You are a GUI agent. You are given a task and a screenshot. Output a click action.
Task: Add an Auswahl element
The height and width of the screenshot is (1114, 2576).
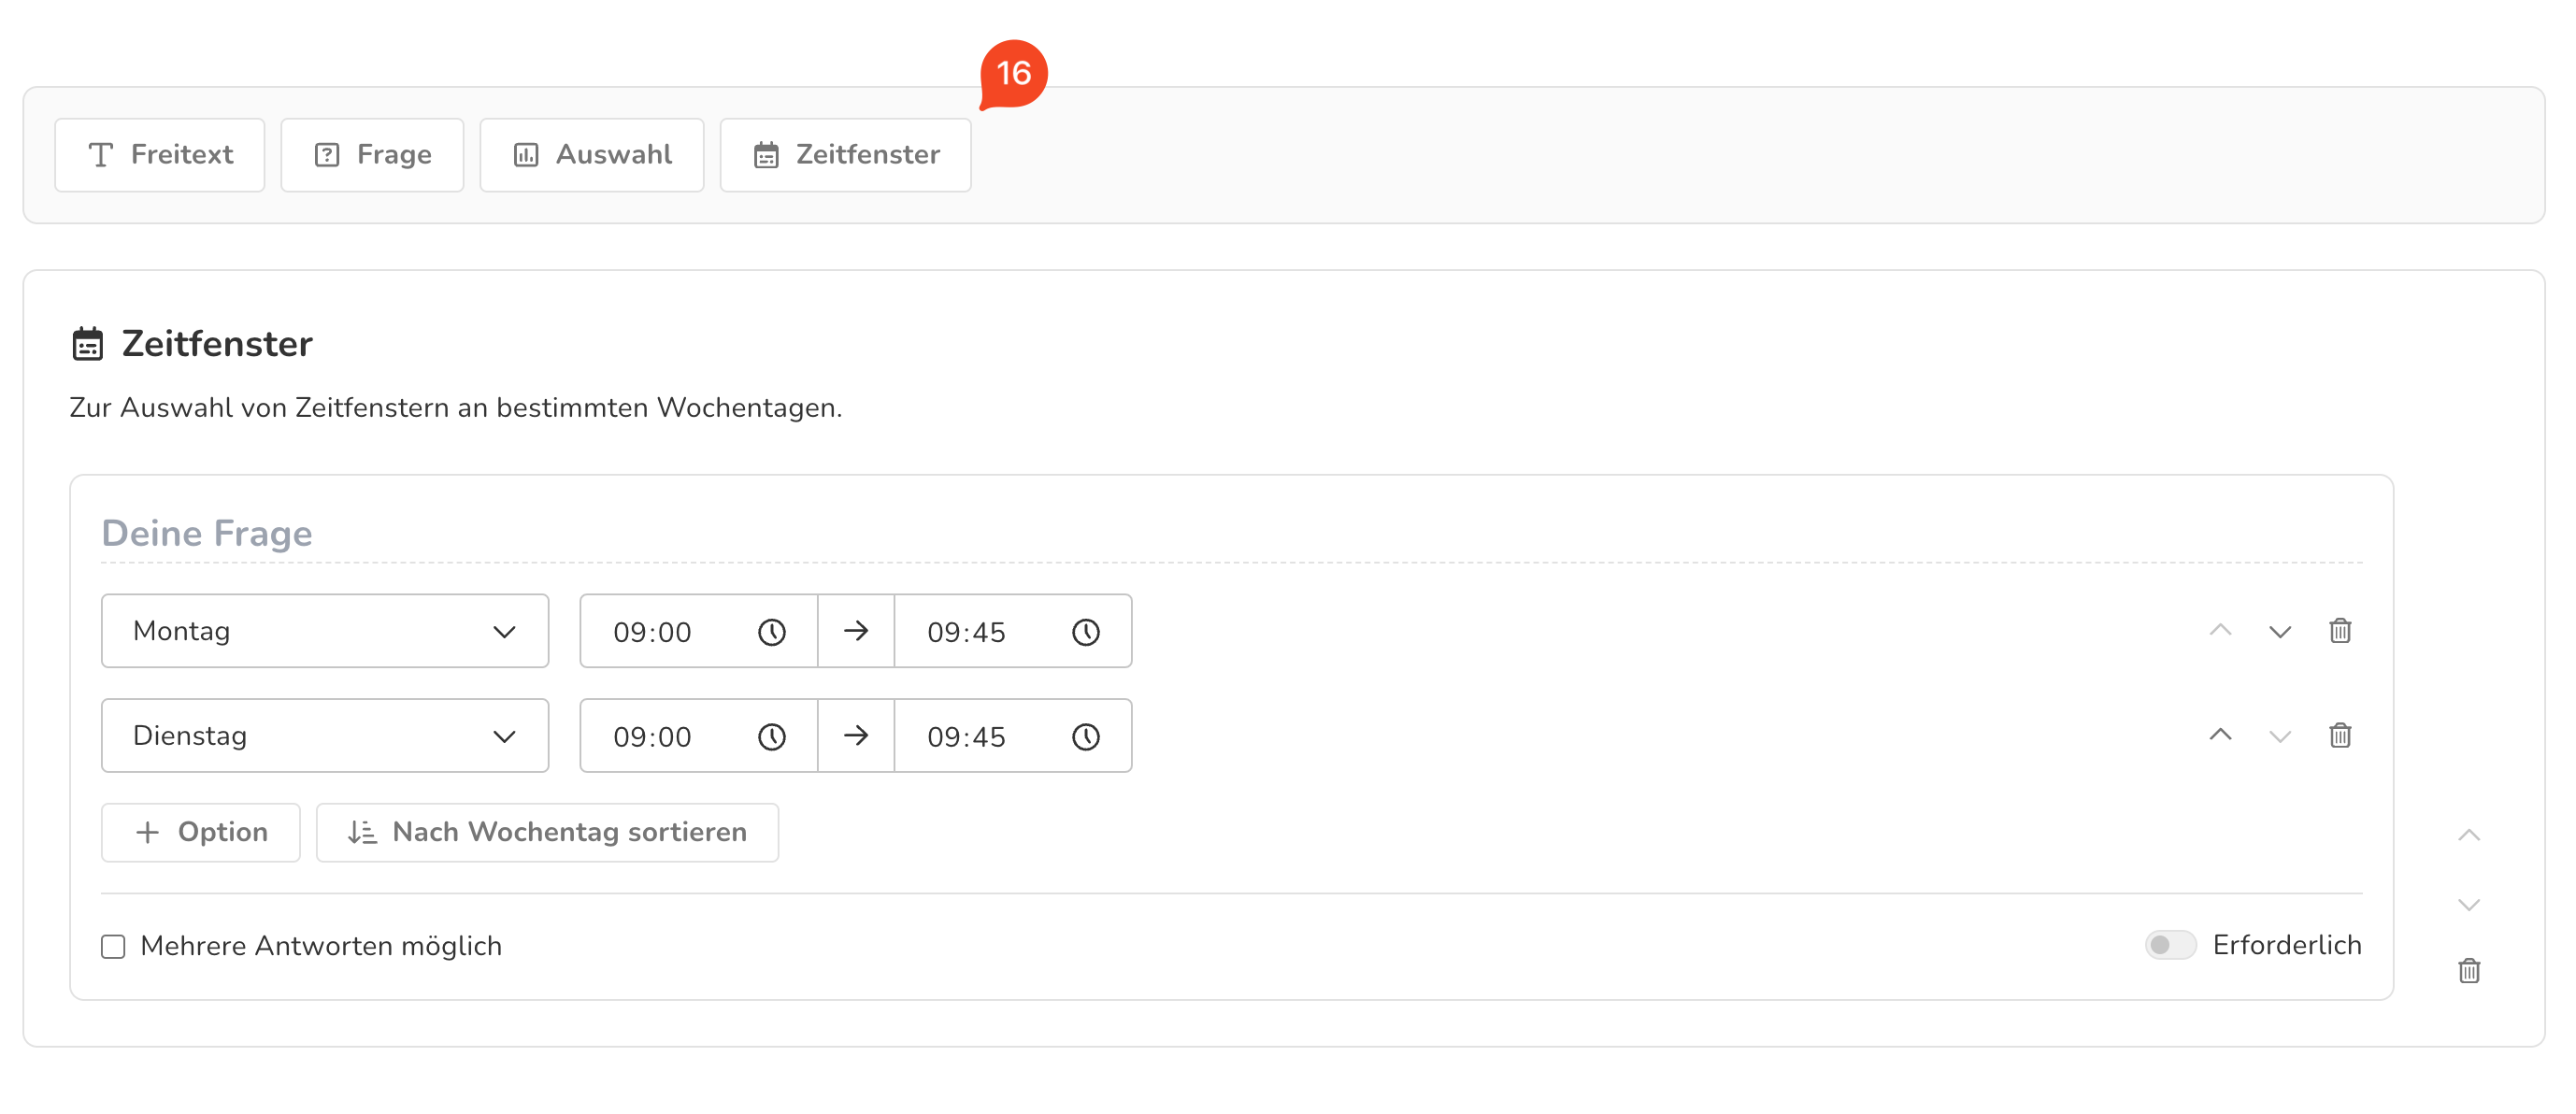[x=591, y=155]
